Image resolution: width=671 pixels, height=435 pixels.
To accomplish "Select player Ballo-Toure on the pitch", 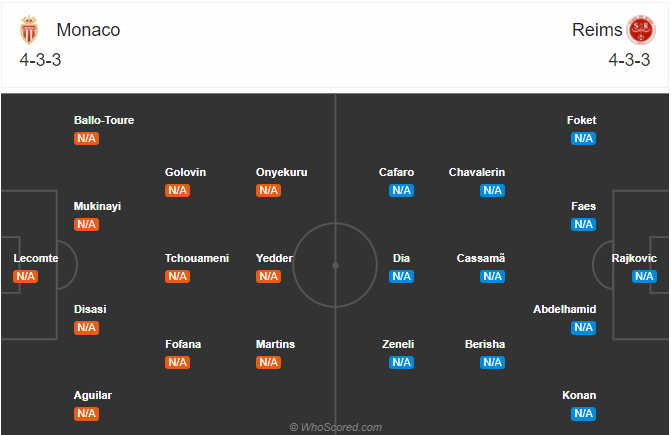I will 104,120.
